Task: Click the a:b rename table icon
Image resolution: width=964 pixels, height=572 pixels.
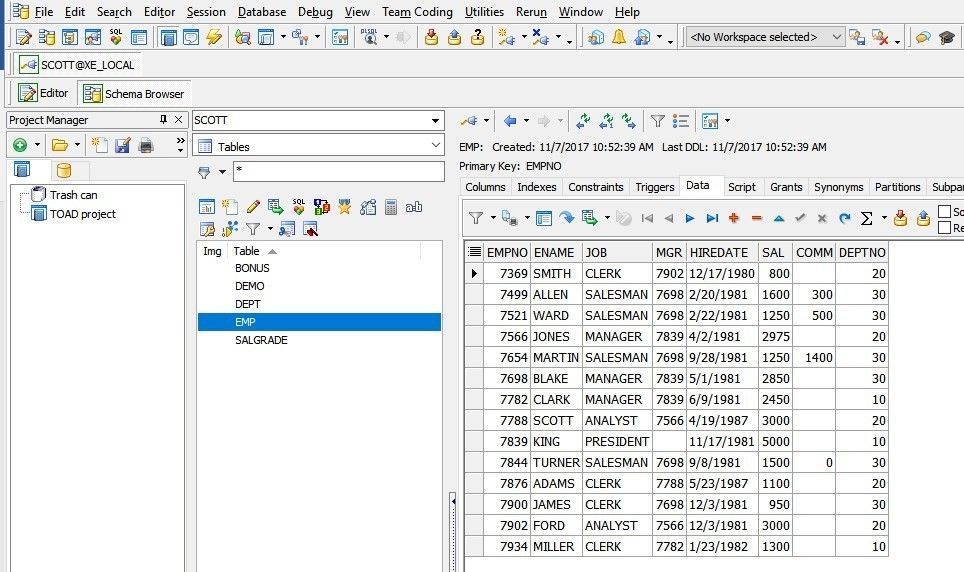Action: point(414,207)
